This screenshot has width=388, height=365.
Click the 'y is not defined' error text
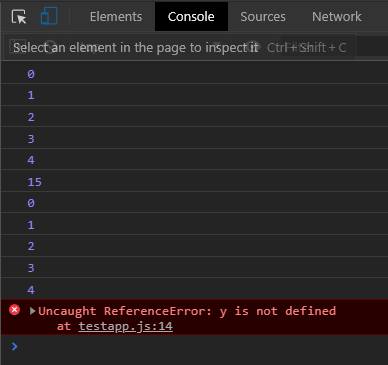click(278, 311)
